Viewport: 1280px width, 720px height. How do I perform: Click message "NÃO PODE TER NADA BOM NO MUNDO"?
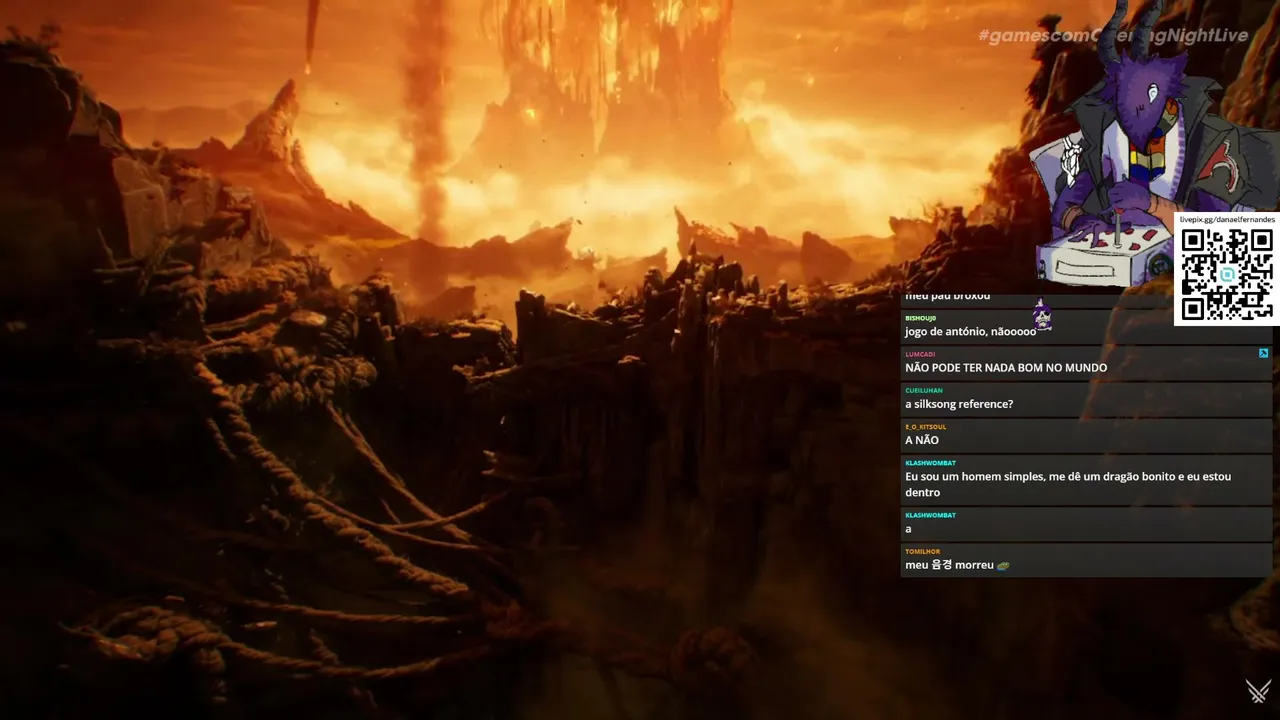coord(1006,368)
